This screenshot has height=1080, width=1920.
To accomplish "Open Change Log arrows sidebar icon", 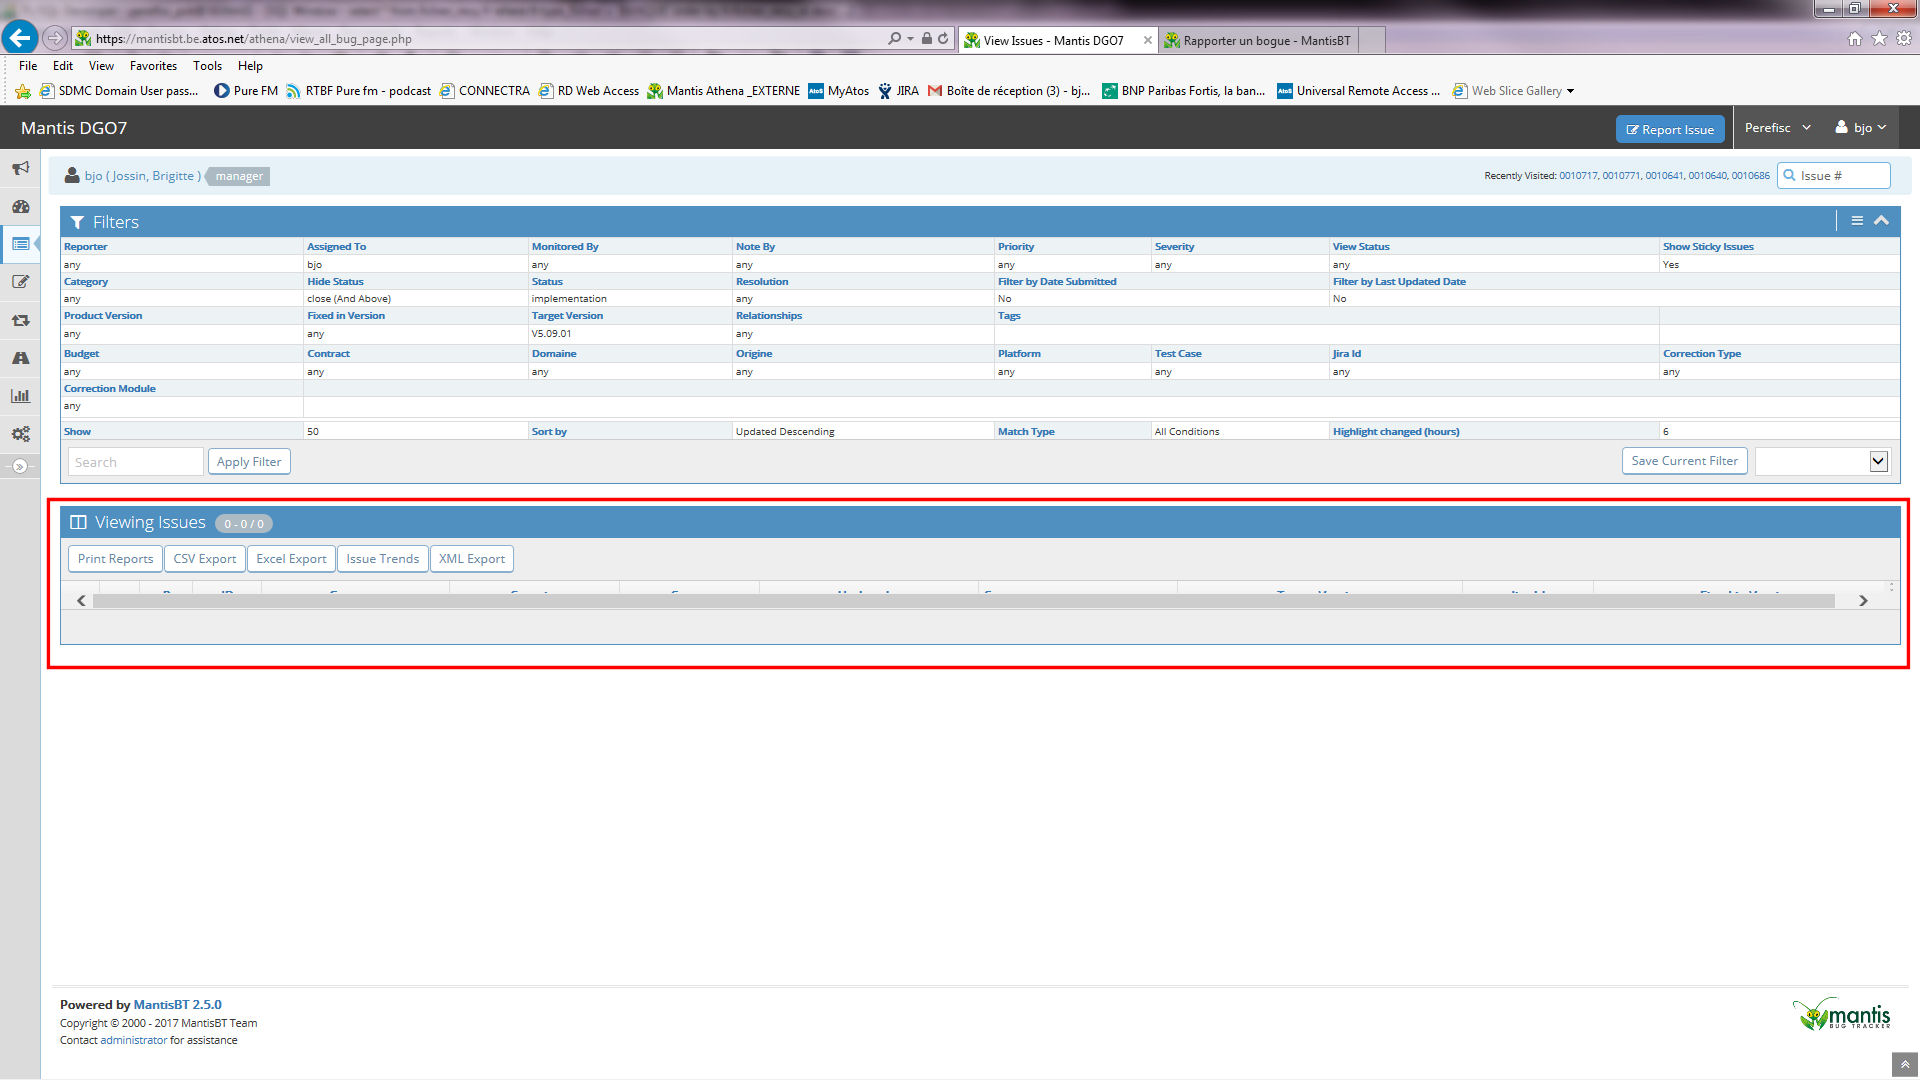I will pyautogui.click(x=20, y=320).
